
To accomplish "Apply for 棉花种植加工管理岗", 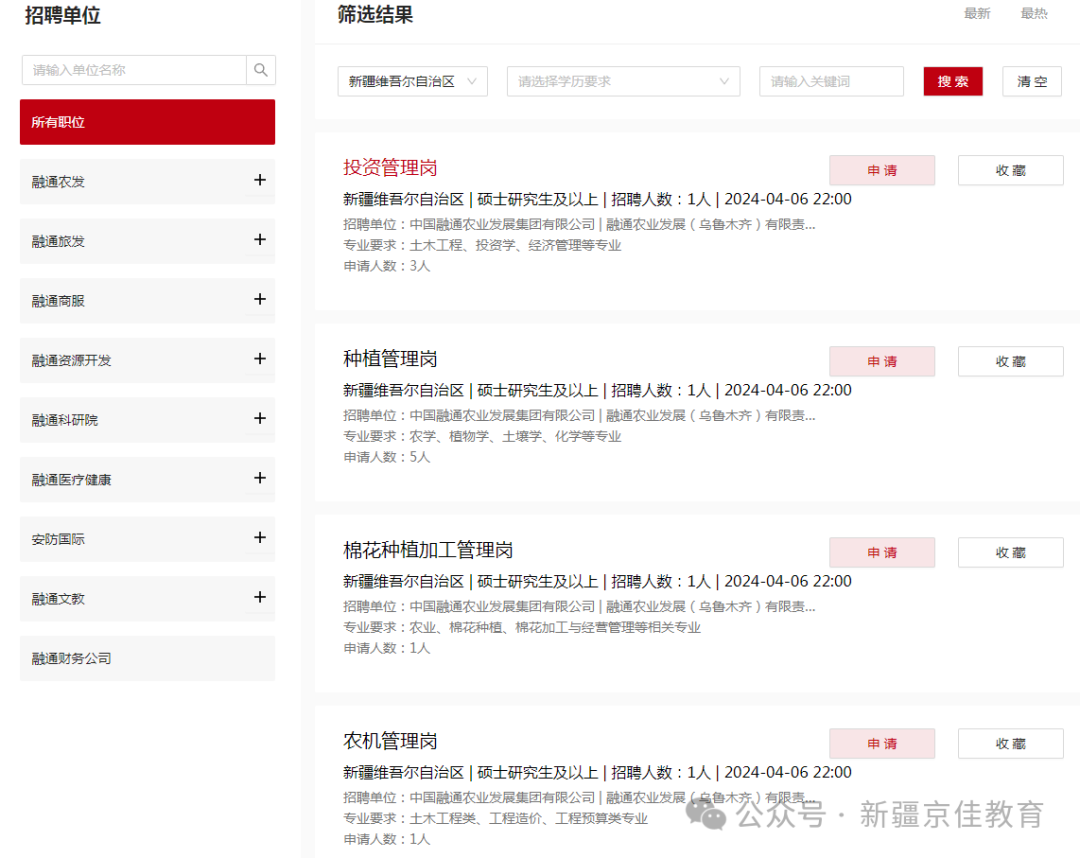I will point(882,552).
